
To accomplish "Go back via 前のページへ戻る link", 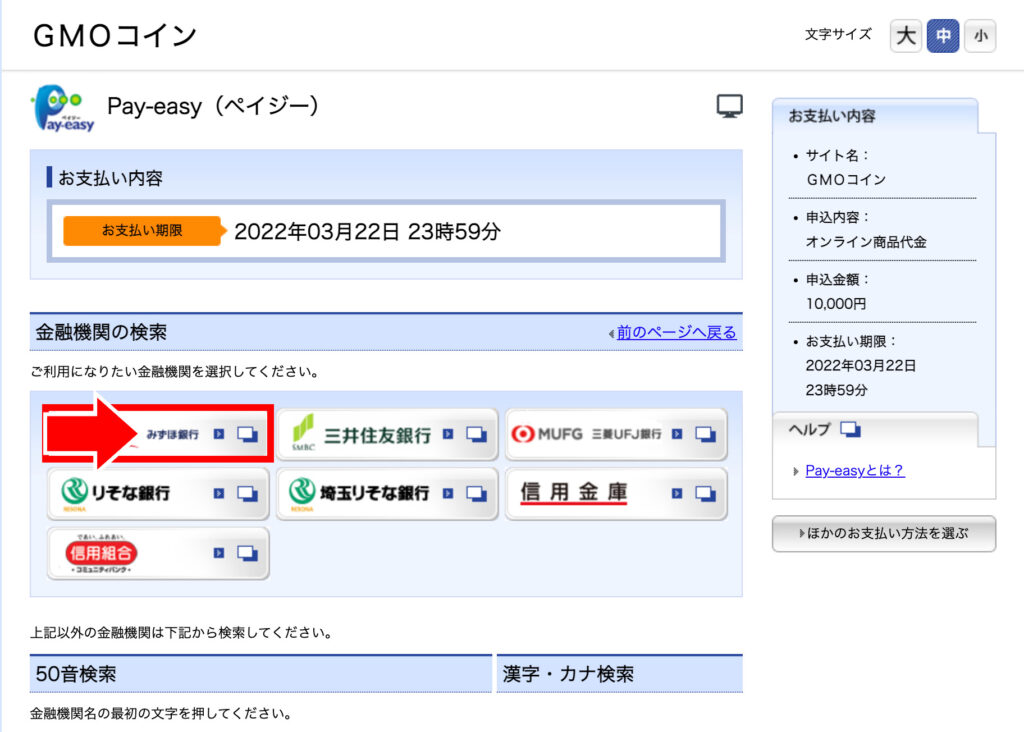I will tap(677, 332).
